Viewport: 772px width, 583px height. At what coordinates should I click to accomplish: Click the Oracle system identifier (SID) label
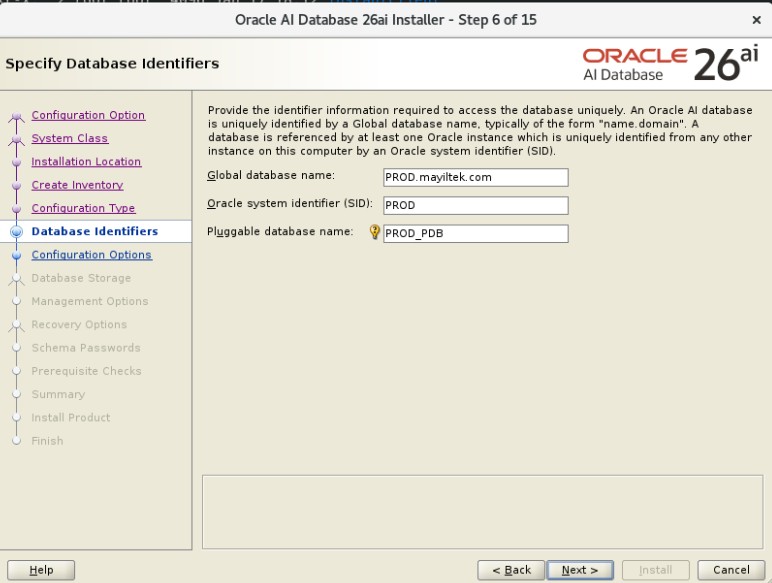click(290, 203)
